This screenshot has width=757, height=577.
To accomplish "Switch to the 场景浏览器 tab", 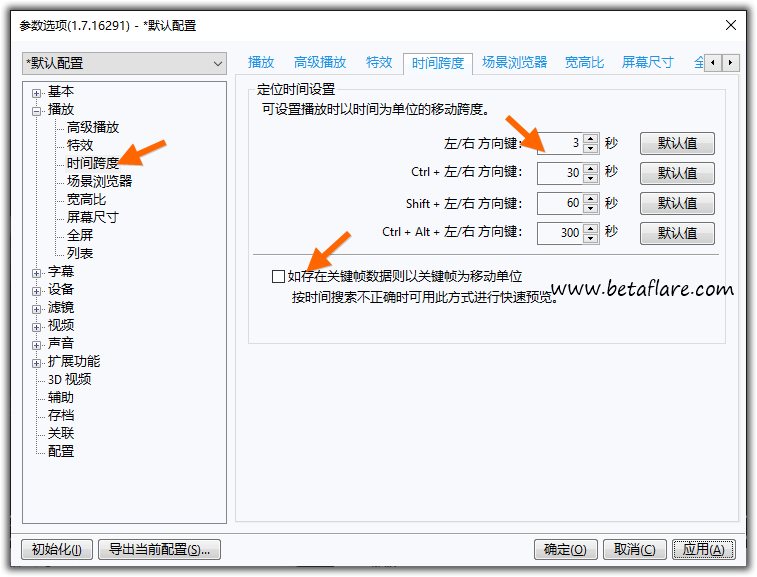I will [x=514, y=62].
